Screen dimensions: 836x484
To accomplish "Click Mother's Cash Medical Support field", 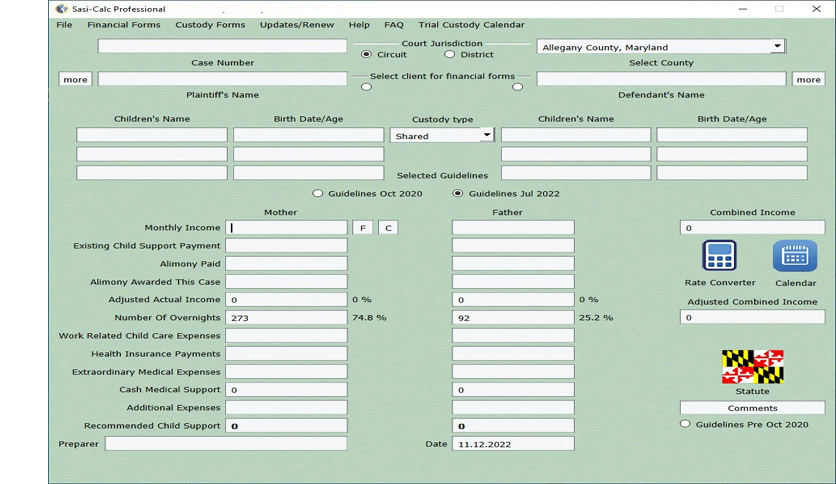I will click(286, 390).
